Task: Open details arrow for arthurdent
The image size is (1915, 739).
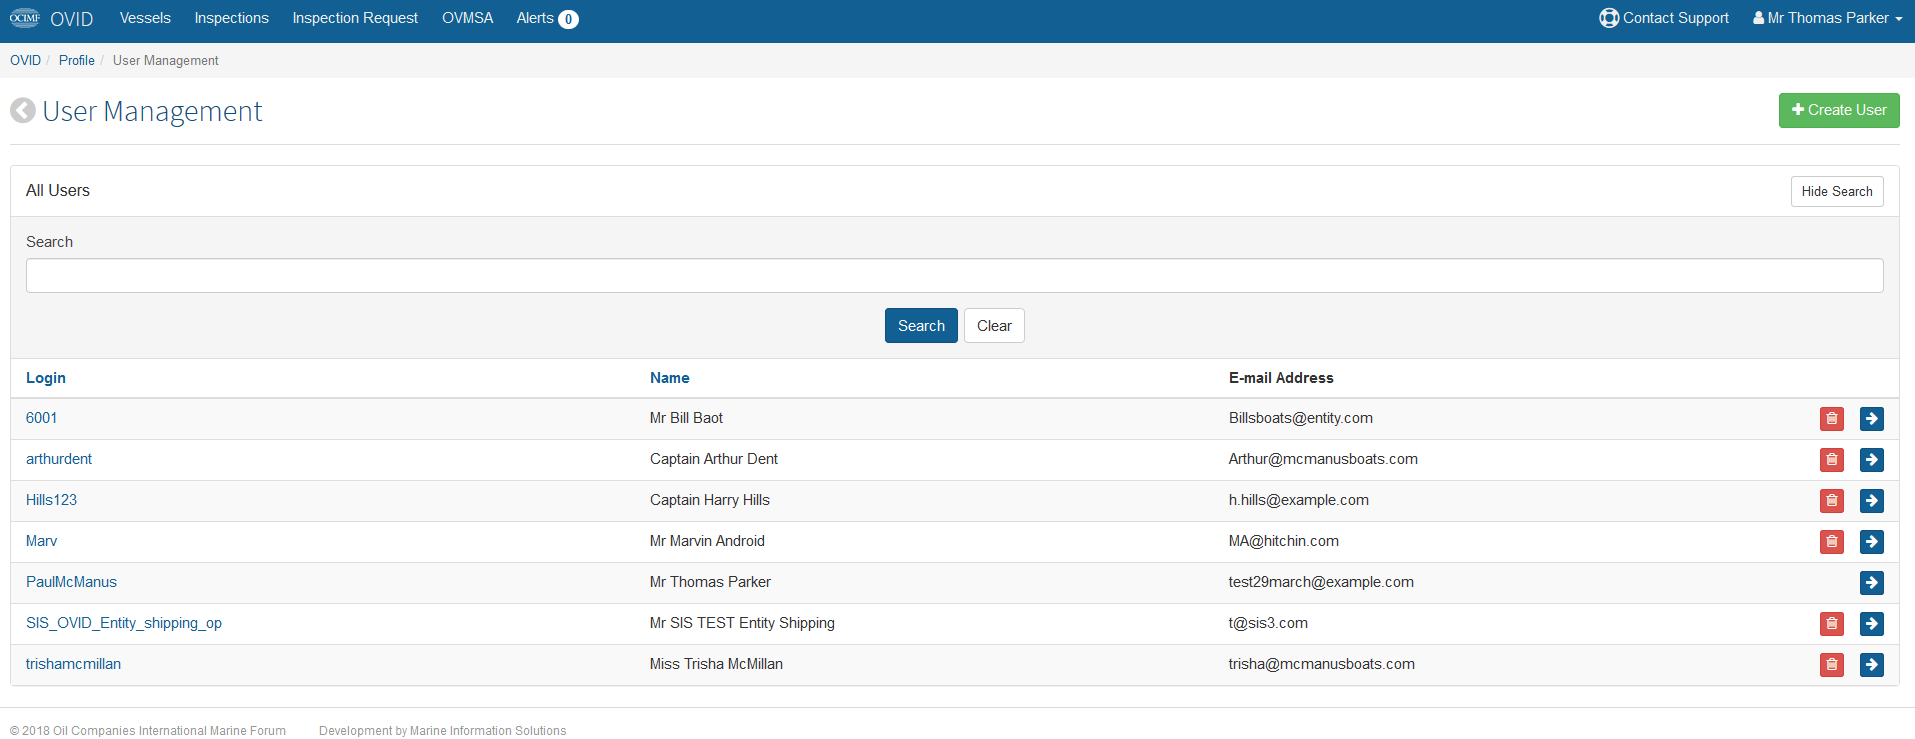Action: [1871, 460]
